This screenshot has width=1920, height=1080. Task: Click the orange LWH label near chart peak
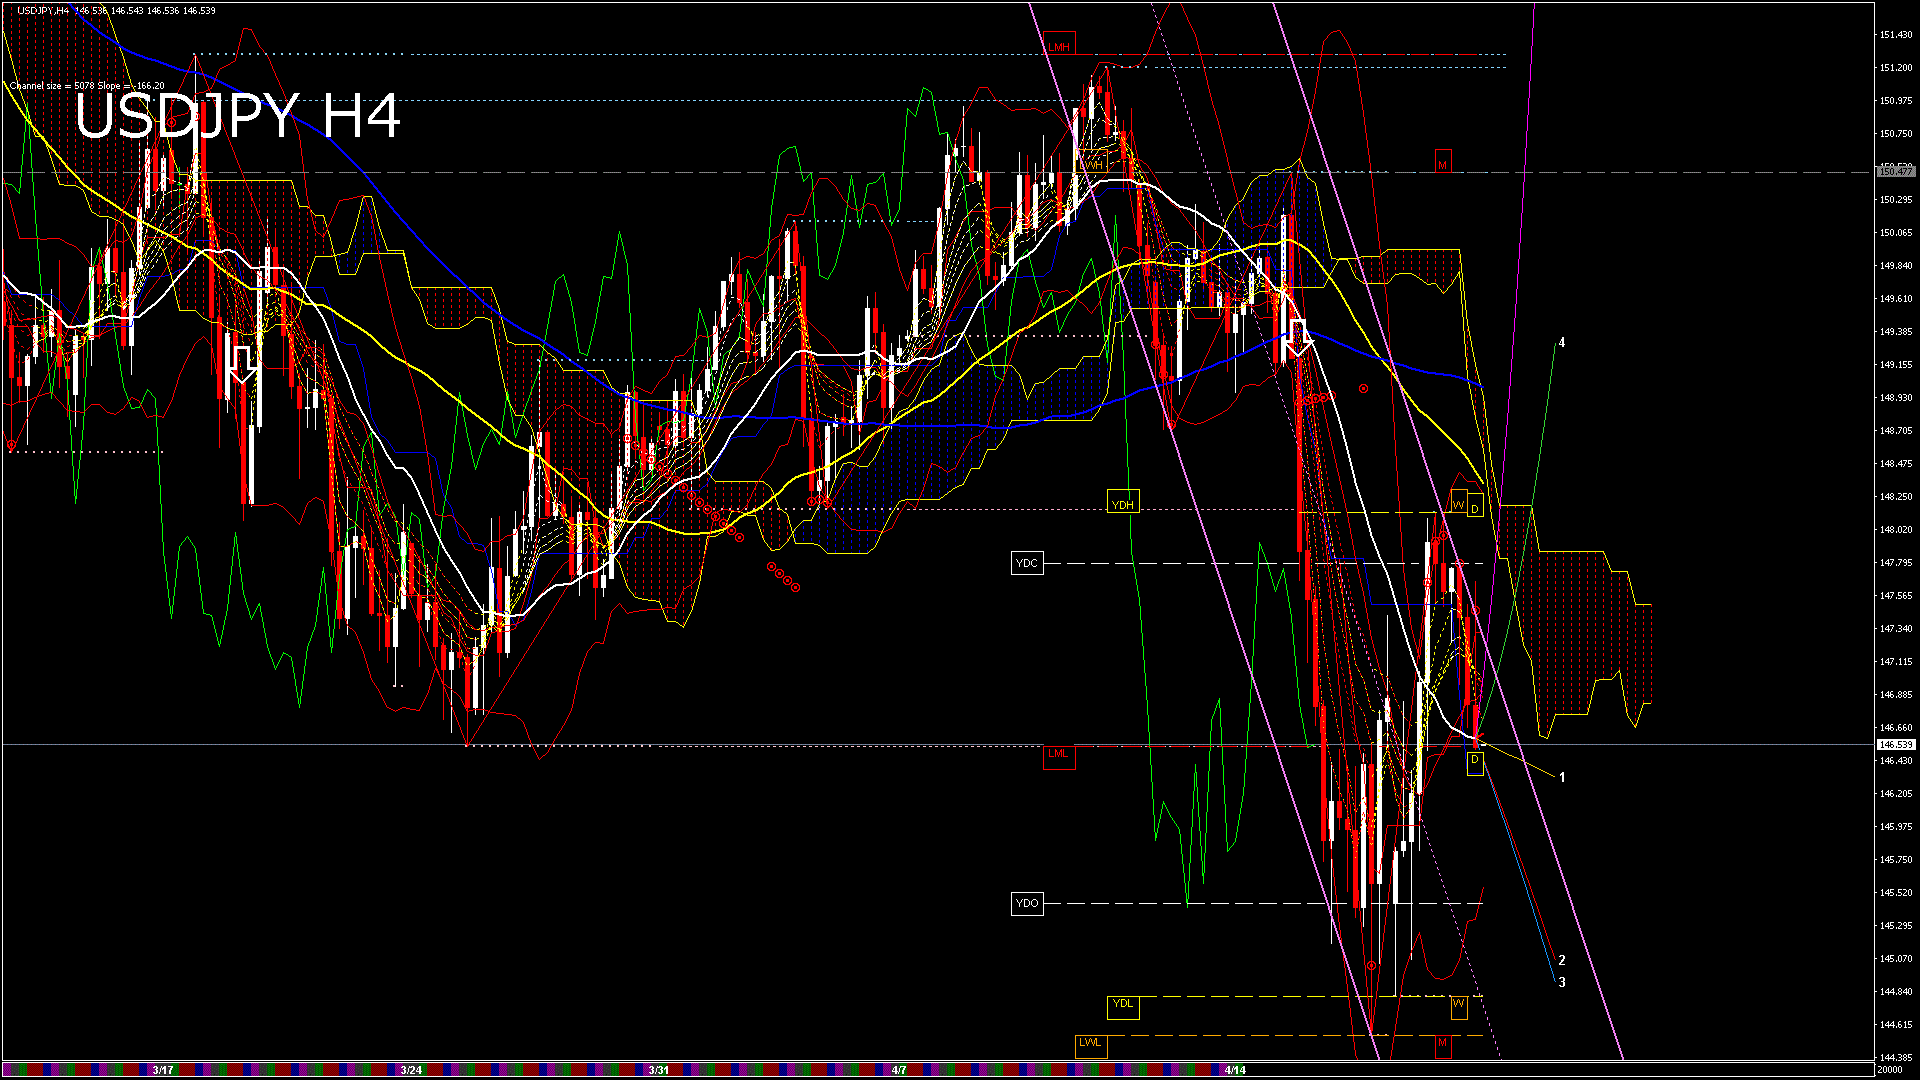pyautogui.click(x=1091, y=165)
